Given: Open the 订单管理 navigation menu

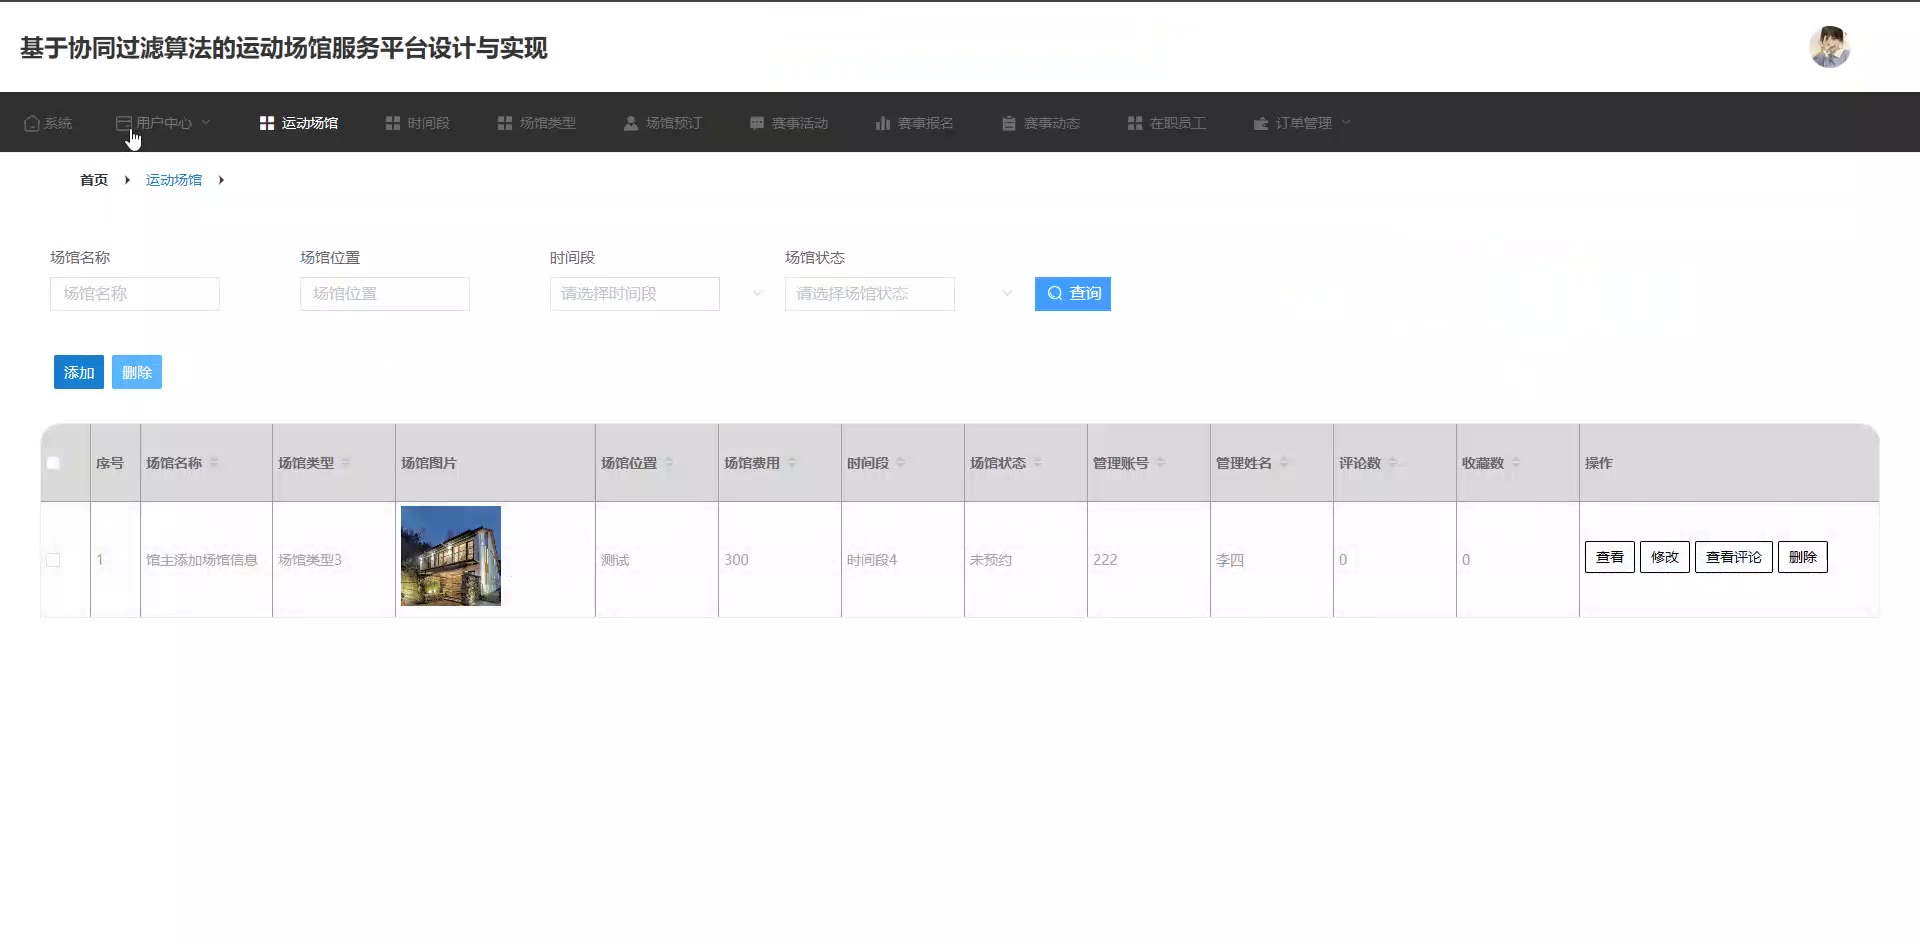Looking at the screenshot, I should [1302, 123].
